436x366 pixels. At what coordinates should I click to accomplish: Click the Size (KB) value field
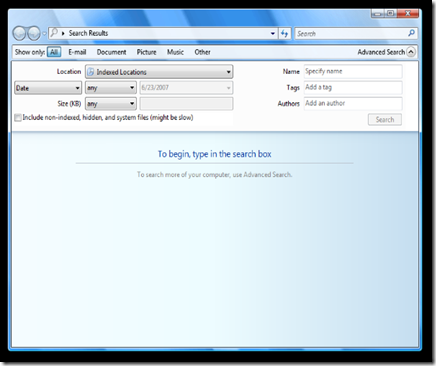(x=186, y=104)
